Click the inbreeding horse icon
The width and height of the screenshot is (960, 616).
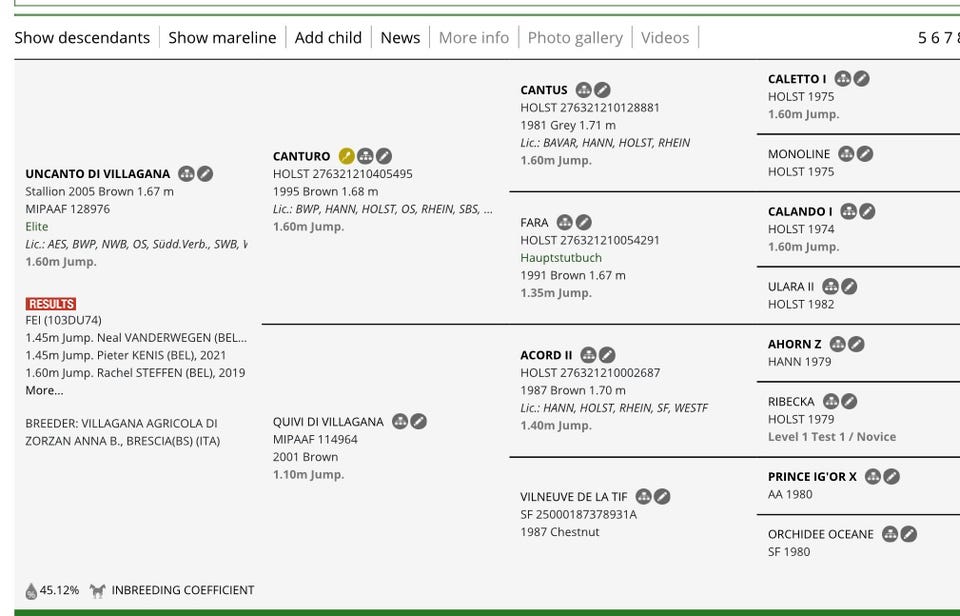click(x=97, y=590)
